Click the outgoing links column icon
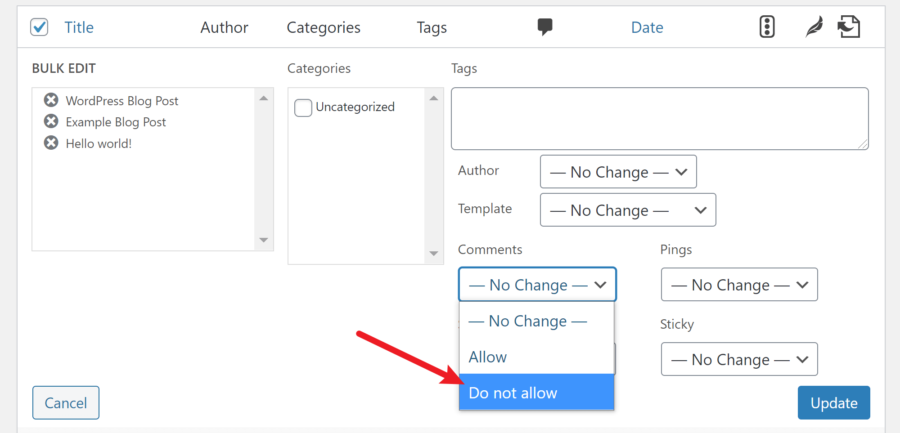The height and width of the screenshot is (433, 900). (x=849, y=27)
